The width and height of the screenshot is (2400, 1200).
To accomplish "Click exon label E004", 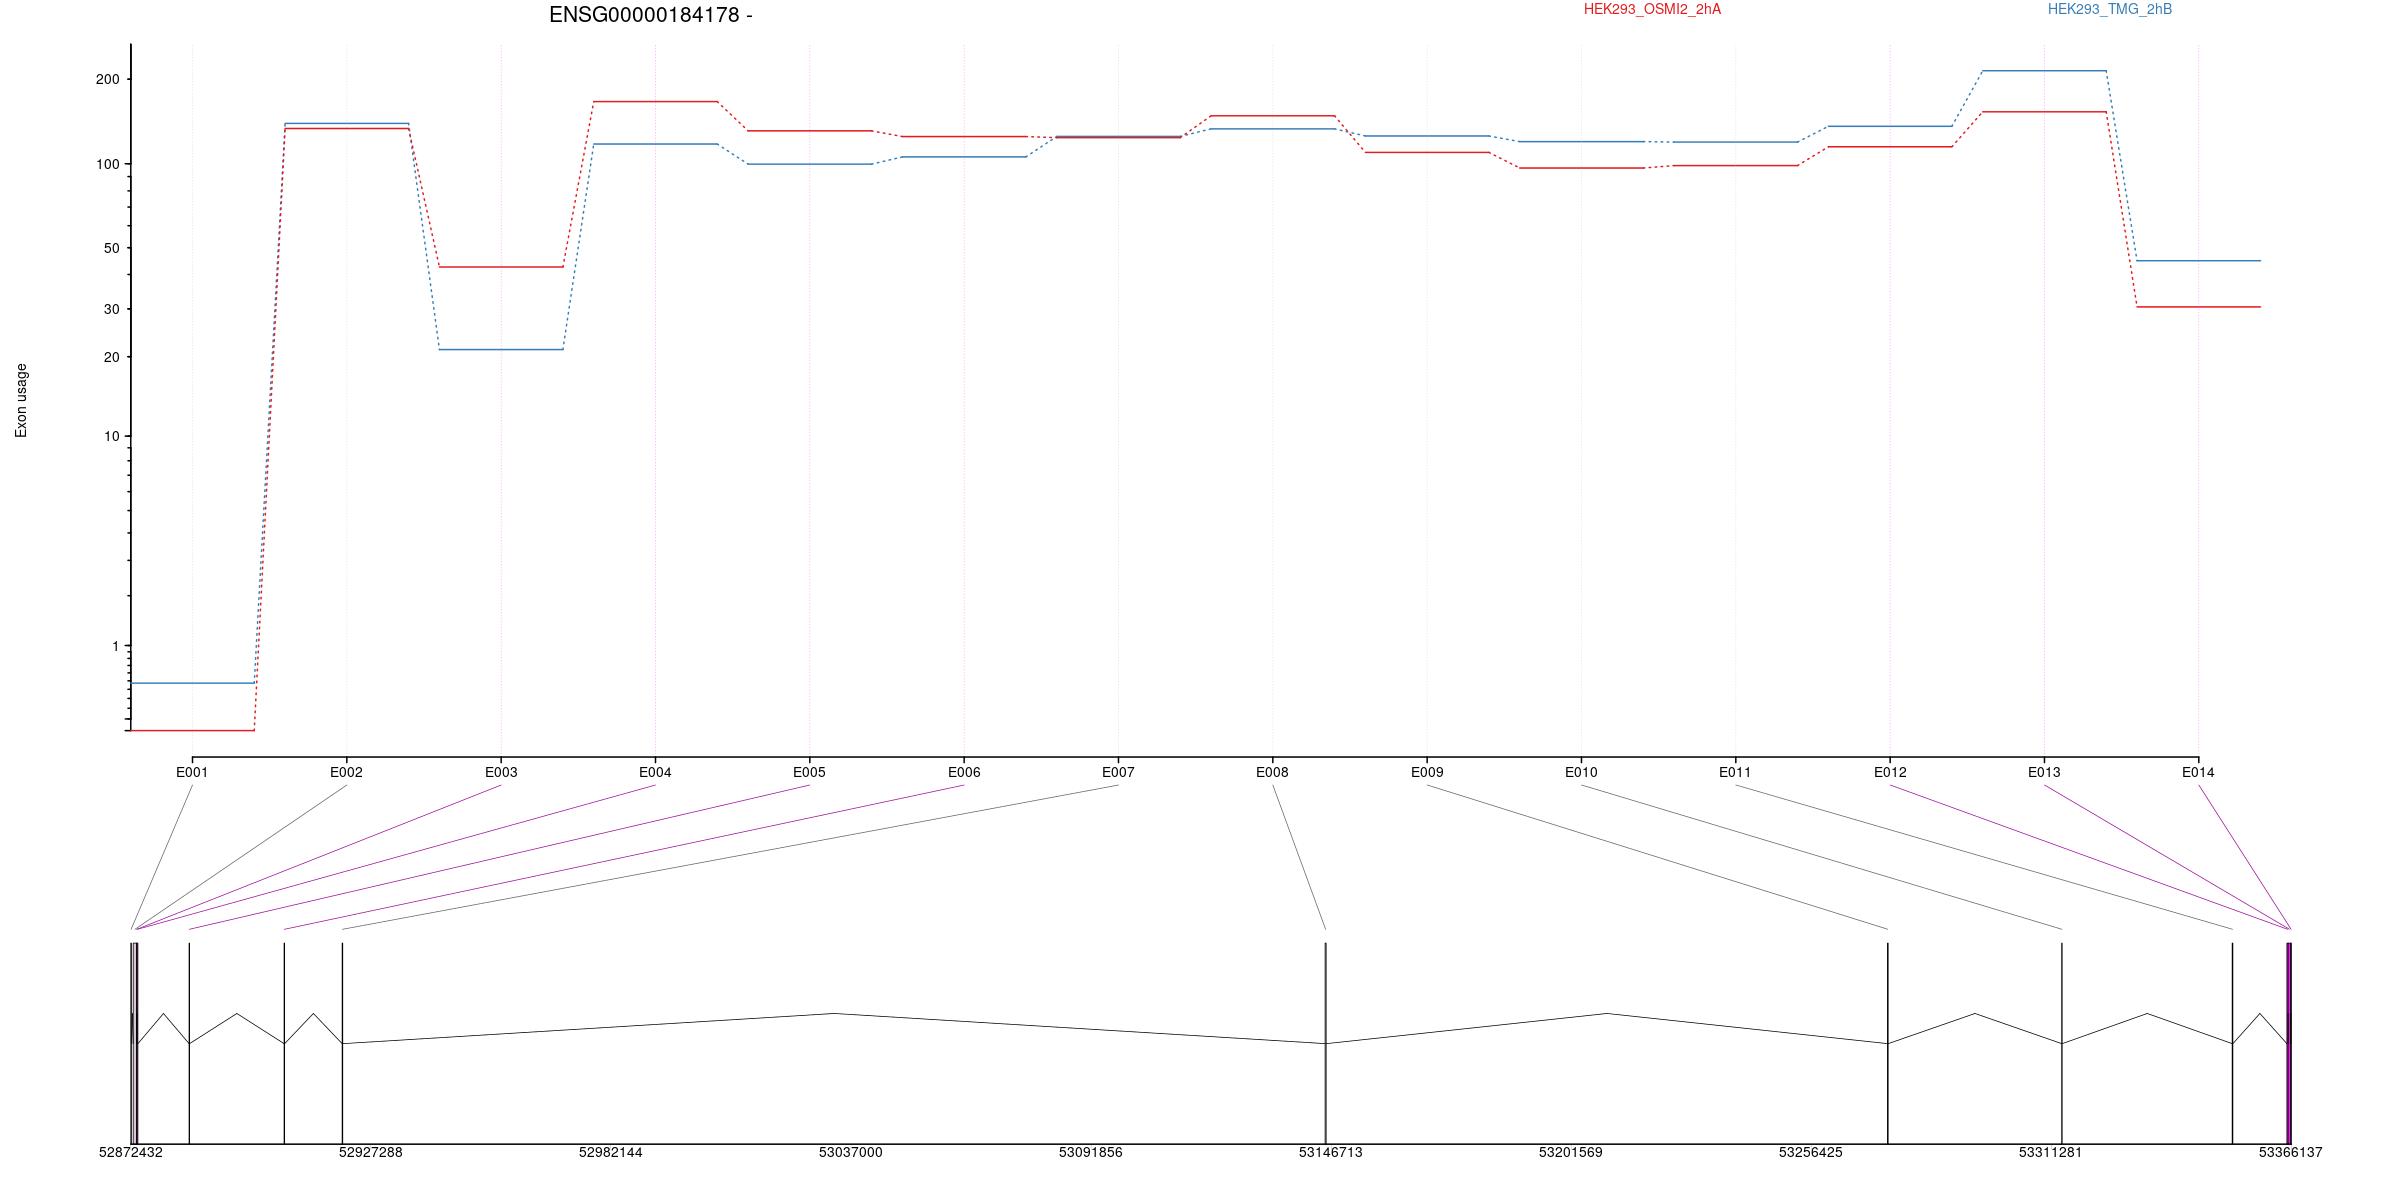I will pyautogui.click(x=655, y=772).
